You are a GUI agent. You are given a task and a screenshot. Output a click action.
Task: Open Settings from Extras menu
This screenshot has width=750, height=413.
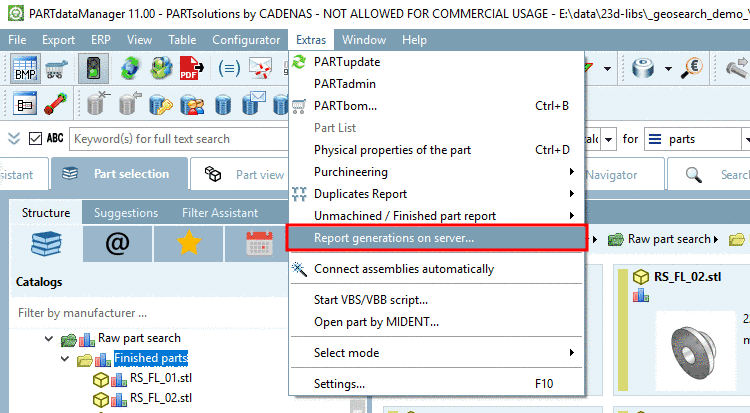[339, 383]
